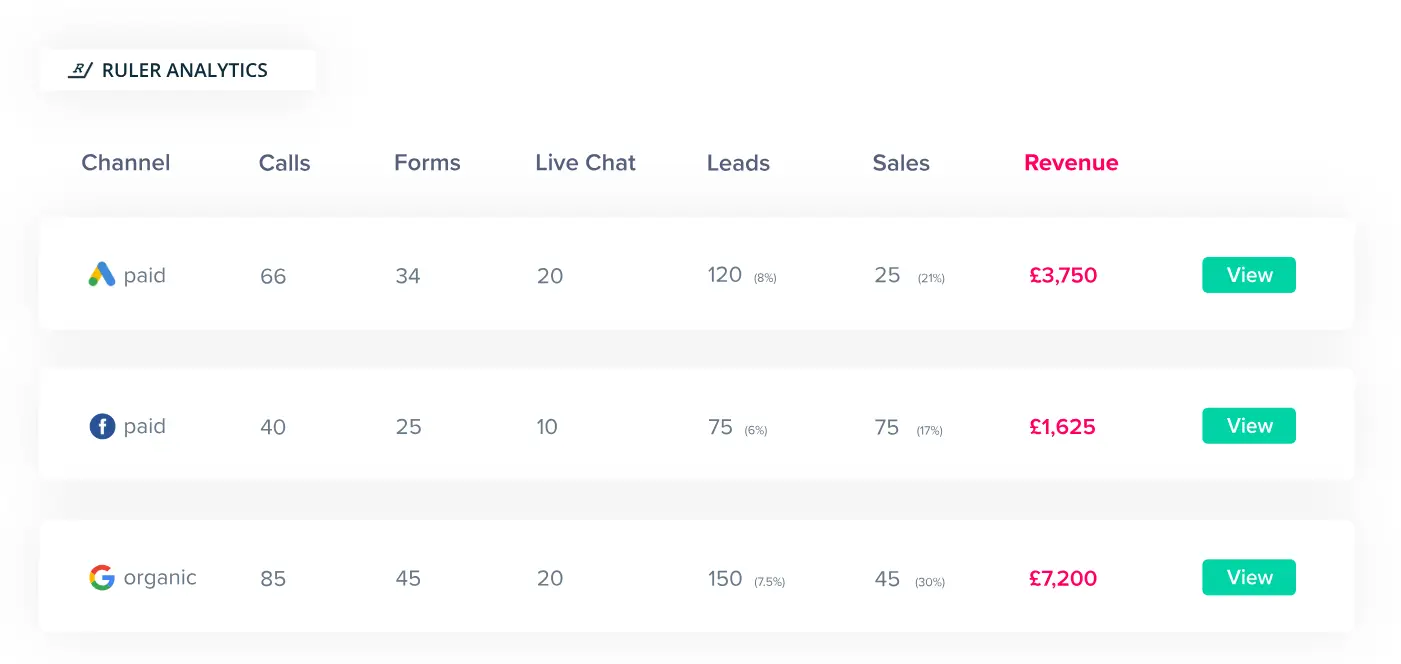Sort by the Revenue column header
This screenshot has width=1401, height=664.
(1071, 162)
